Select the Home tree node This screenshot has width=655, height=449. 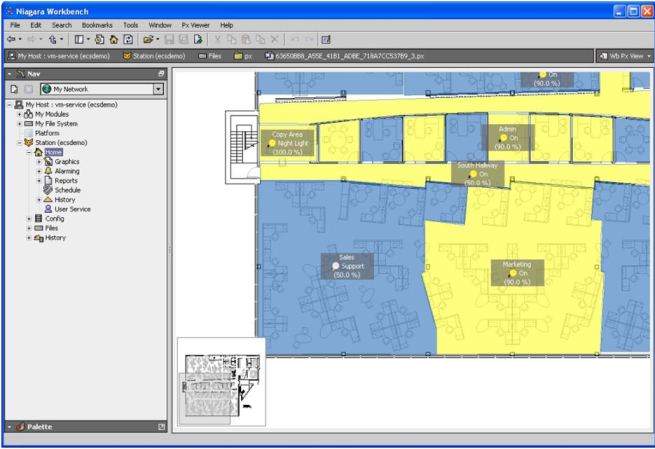[x=53, y=152]
